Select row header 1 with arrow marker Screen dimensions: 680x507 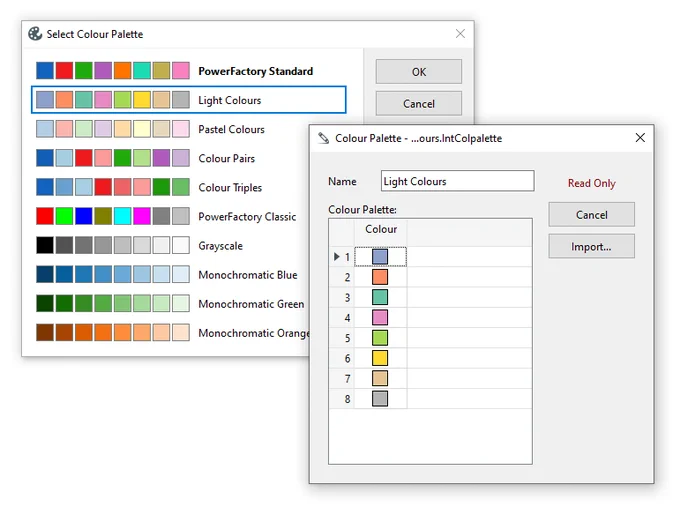tap(342, 257)
